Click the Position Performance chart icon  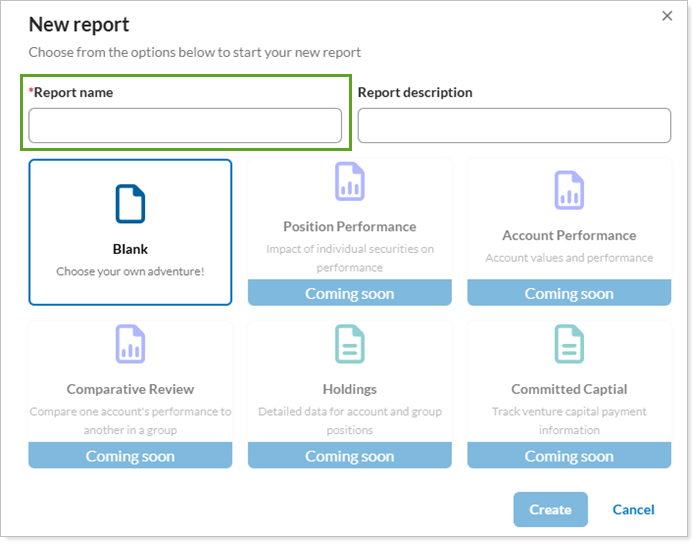[x=350, y=181]
